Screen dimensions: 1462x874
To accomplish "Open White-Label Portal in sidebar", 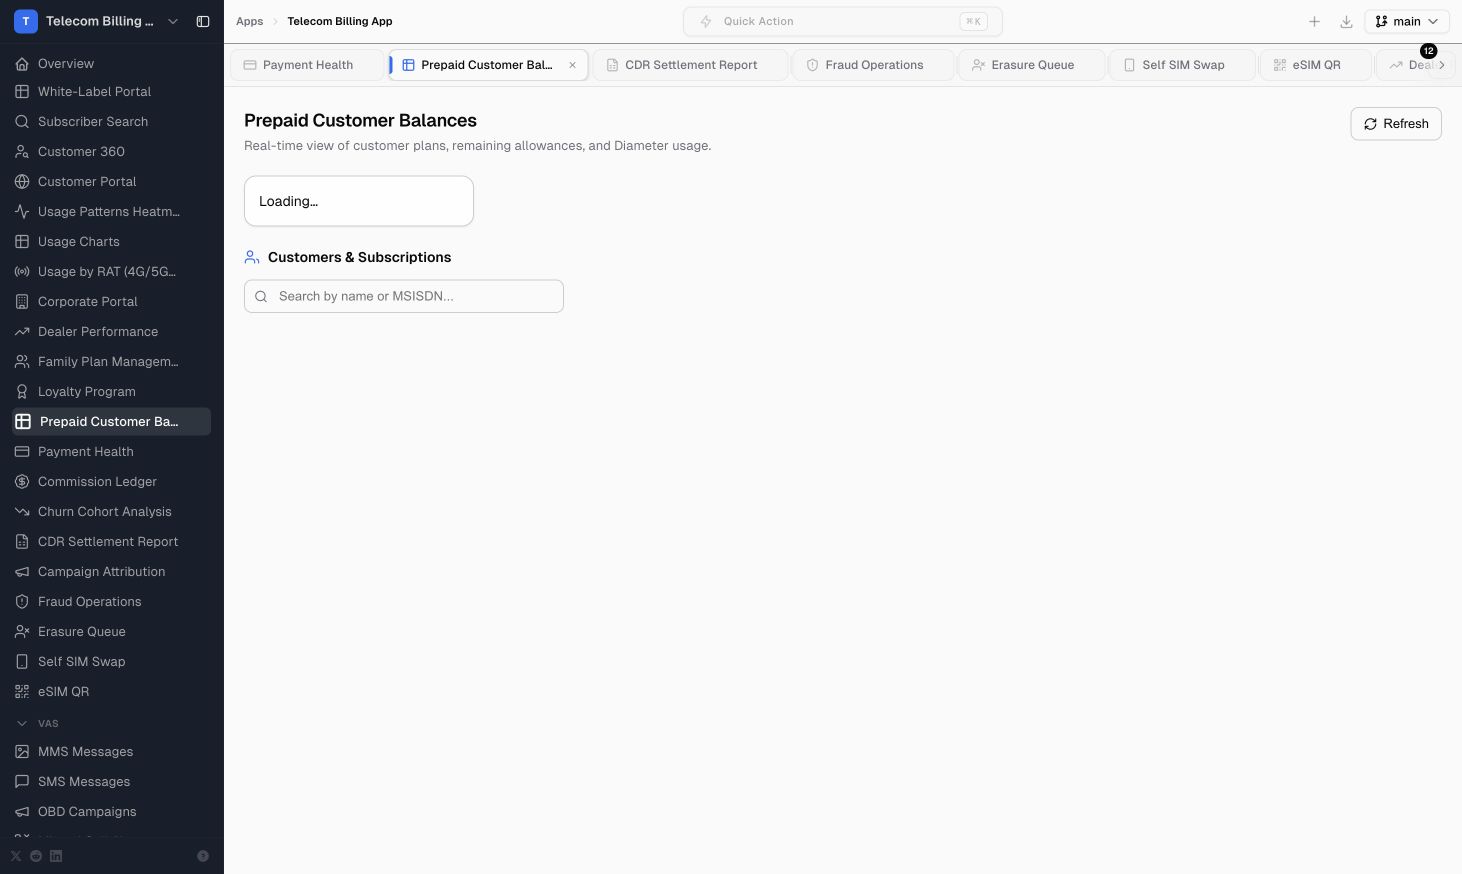I will coord(112,91).
